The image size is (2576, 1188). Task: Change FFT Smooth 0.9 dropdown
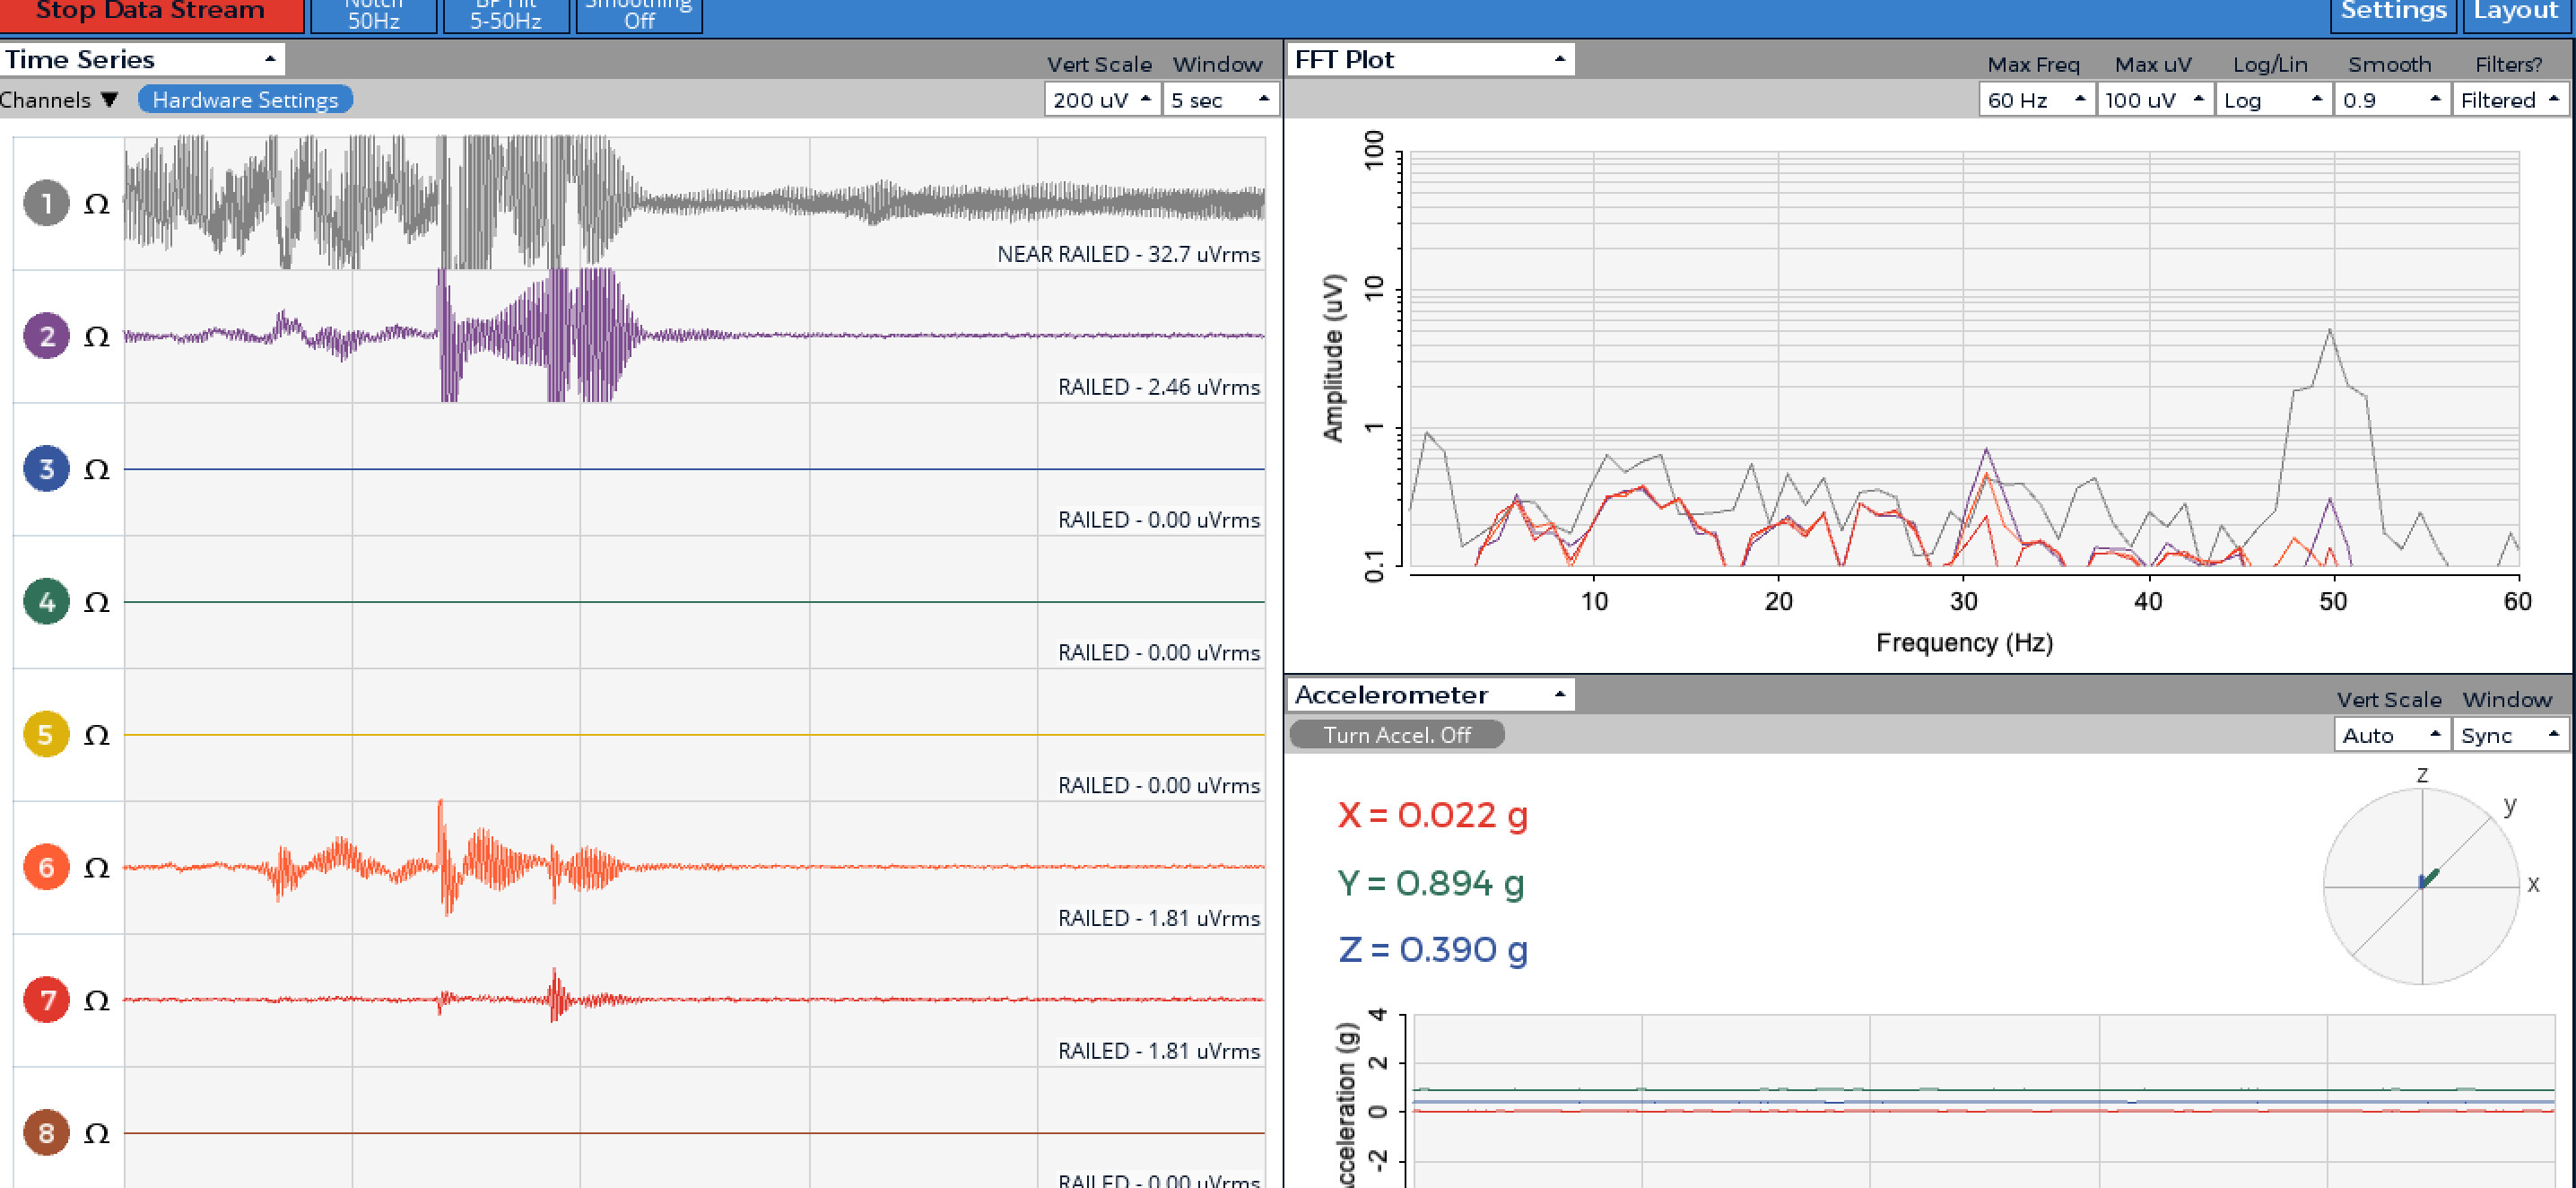click(x=2392, y=100)
